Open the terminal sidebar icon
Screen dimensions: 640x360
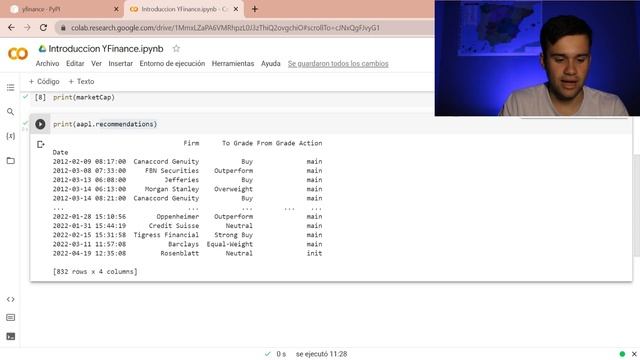(11, 336)
